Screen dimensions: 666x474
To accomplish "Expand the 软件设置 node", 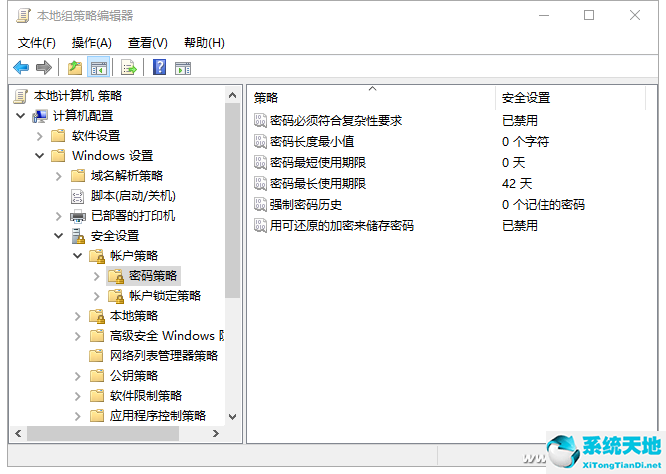I will click(40, 136).
